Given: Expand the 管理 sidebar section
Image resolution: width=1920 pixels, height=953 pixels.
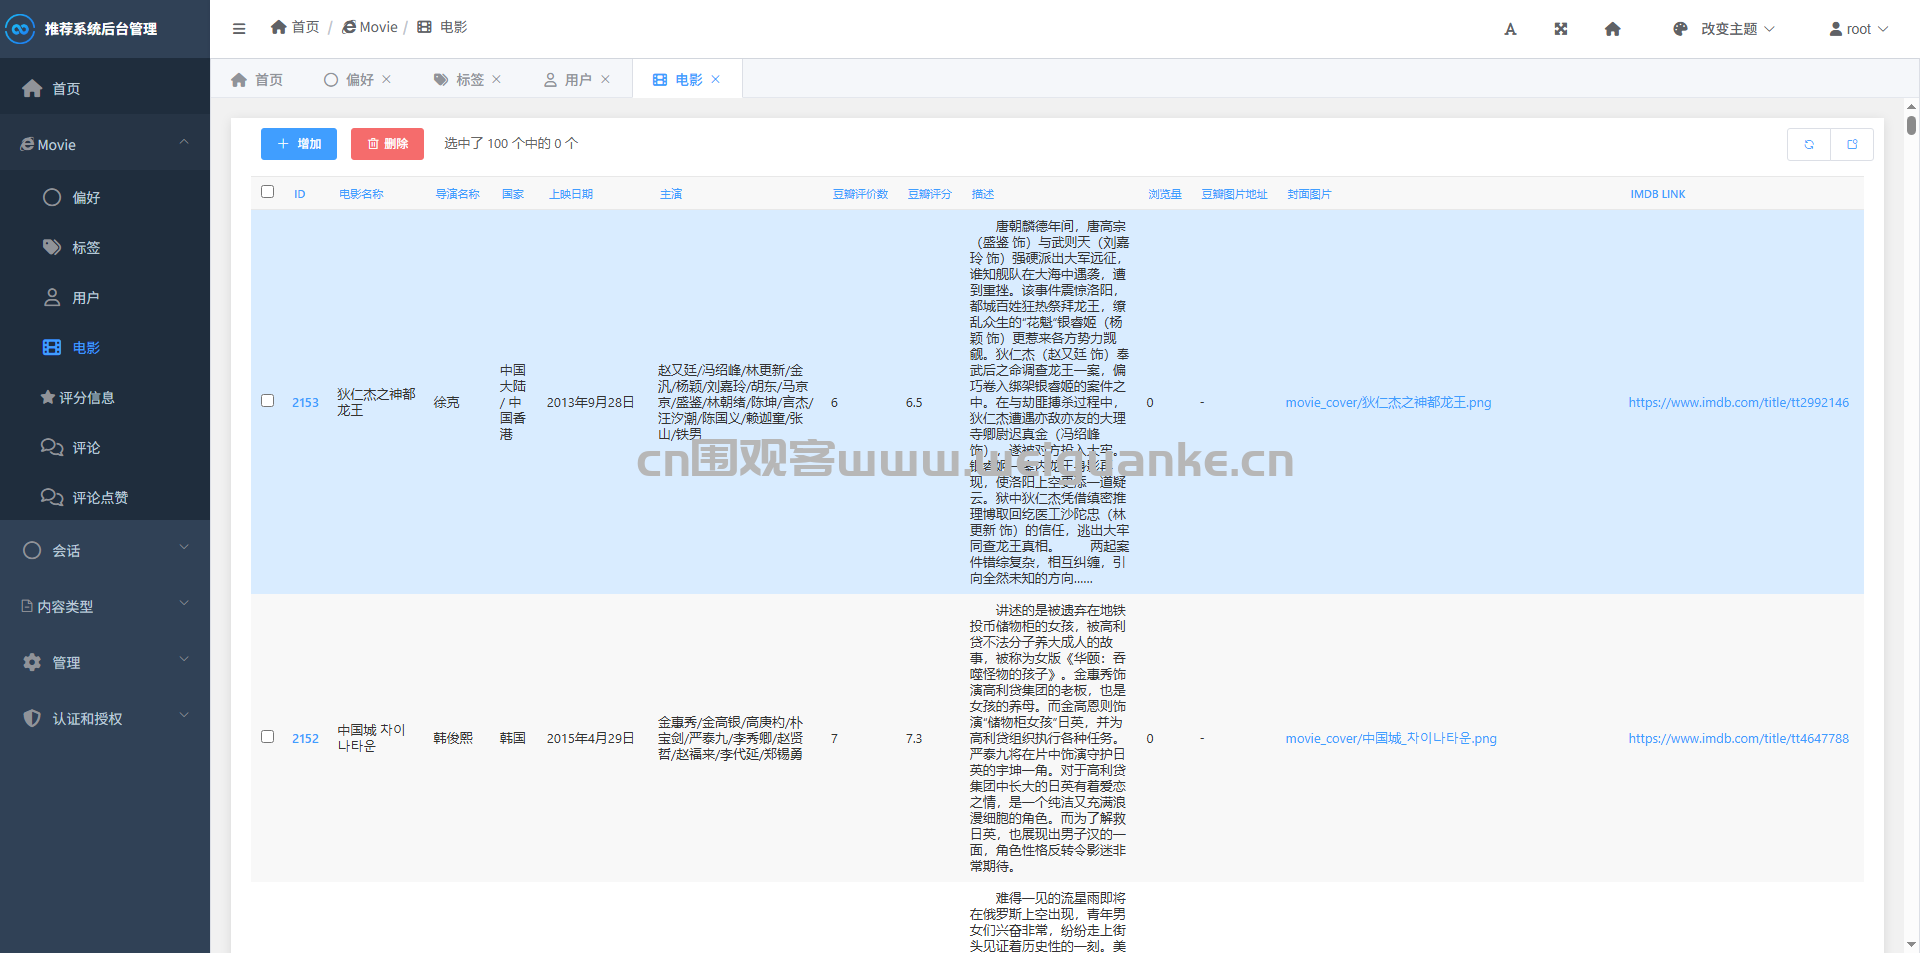Looking at the screenshot, I should tap(105, 662).
